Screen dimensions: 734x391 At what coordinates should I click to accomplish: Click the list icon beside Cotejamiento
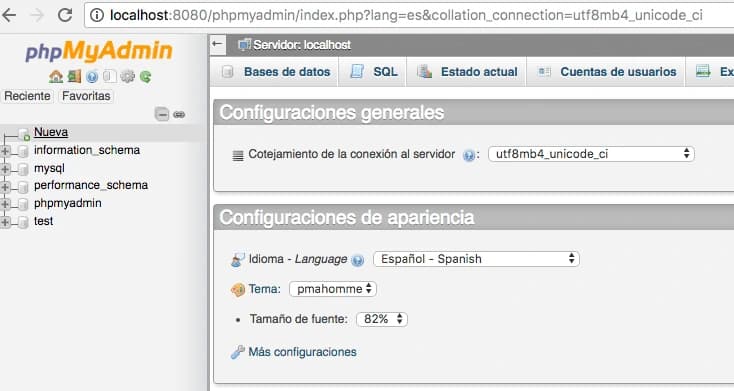coord(238,155)
